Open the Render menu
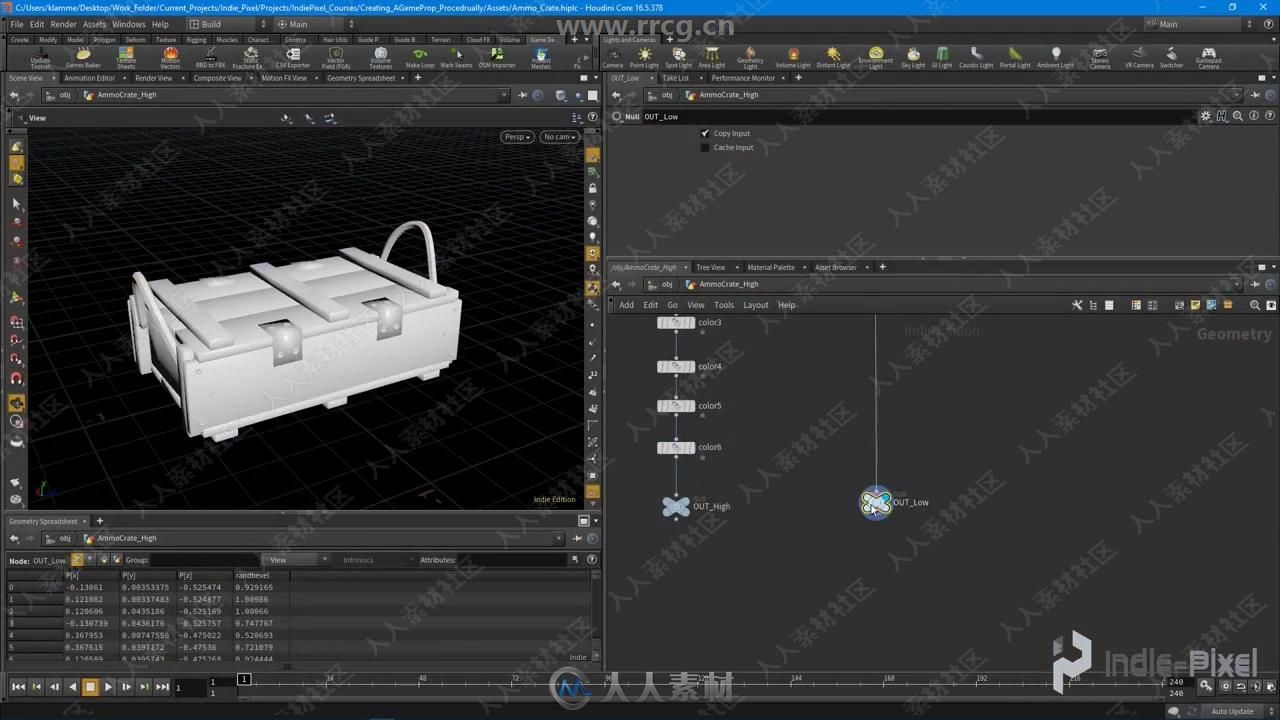 pos(63,24)
